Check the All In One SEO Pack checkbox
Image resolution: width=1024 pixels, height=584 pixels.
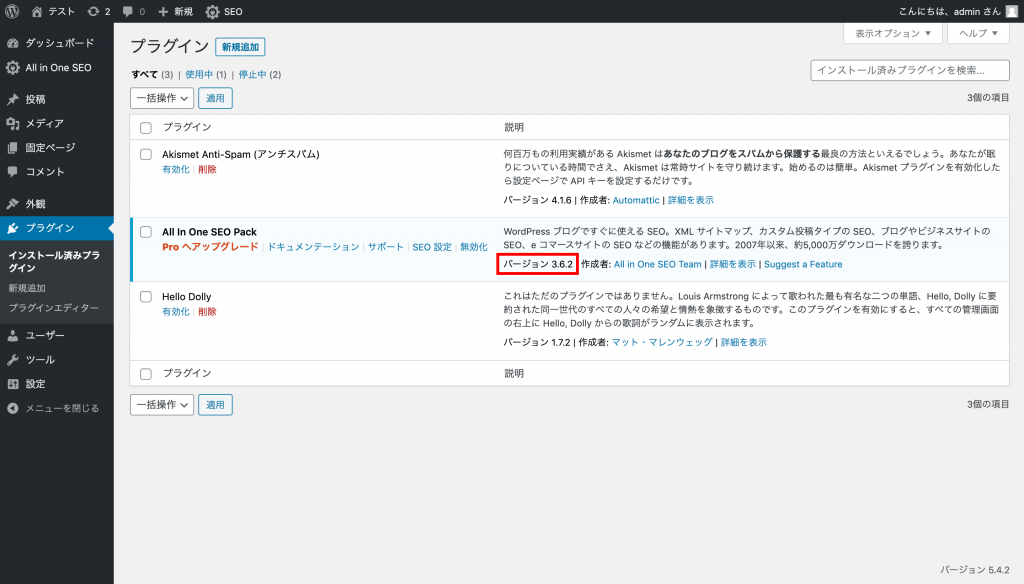click(146, 232)
